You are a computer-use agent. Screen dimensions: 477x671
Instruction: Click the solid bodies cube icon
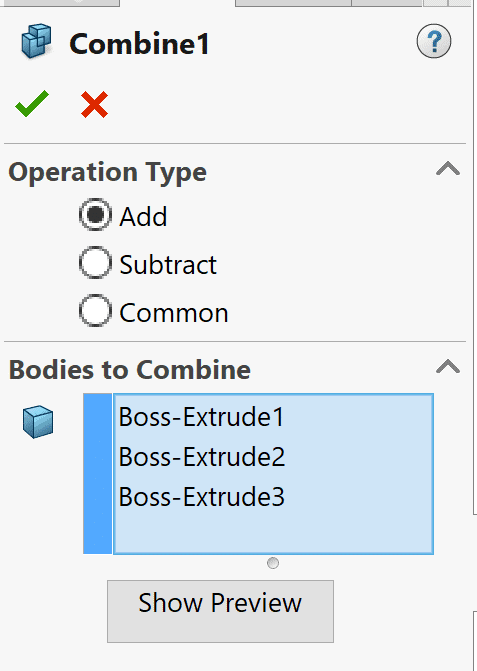pos(38,422)
